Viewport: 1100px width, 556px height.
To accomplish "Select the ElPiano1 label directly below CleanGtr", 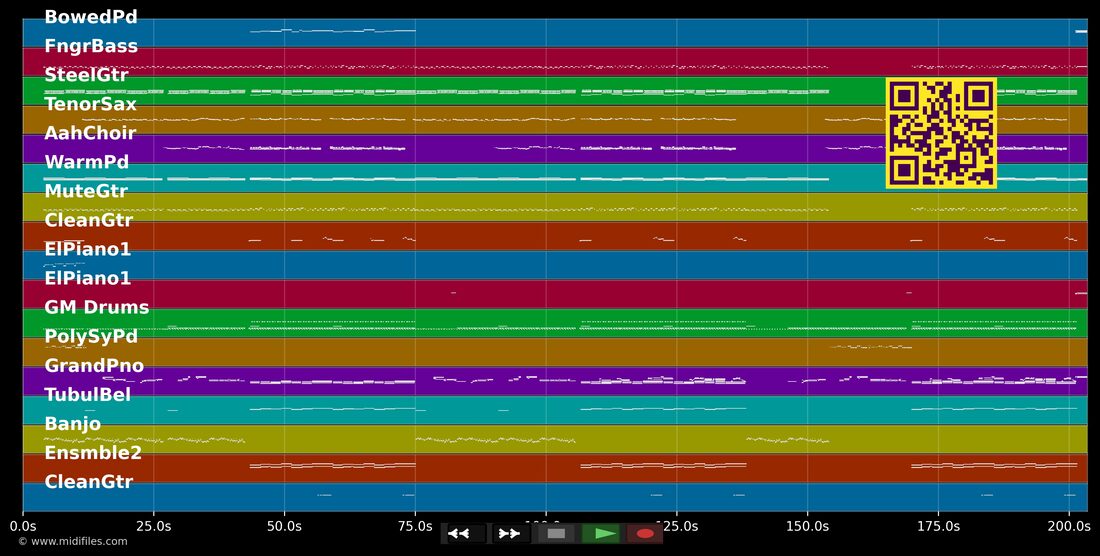I will tap(88, 249).
